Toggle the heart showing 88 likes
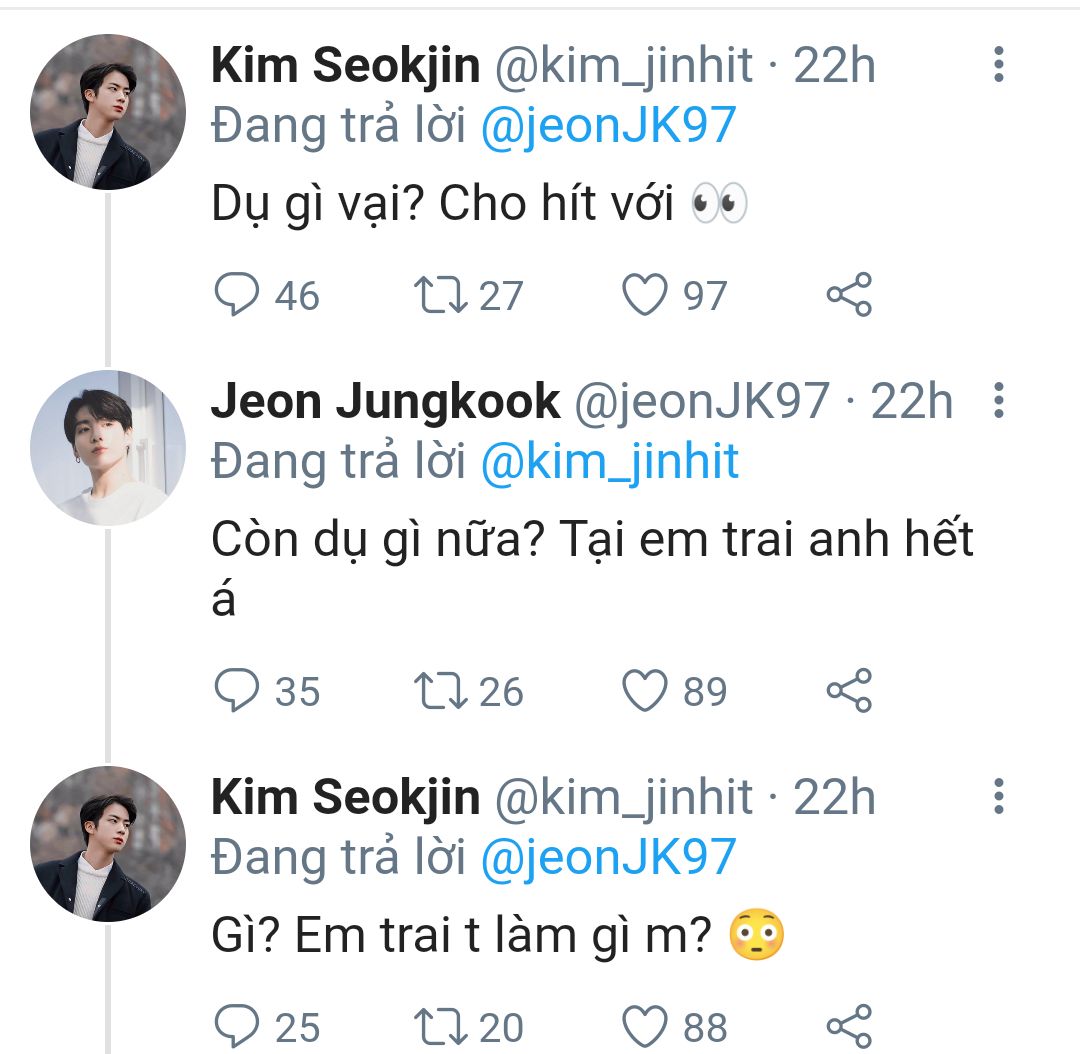 coord(645,1026)
